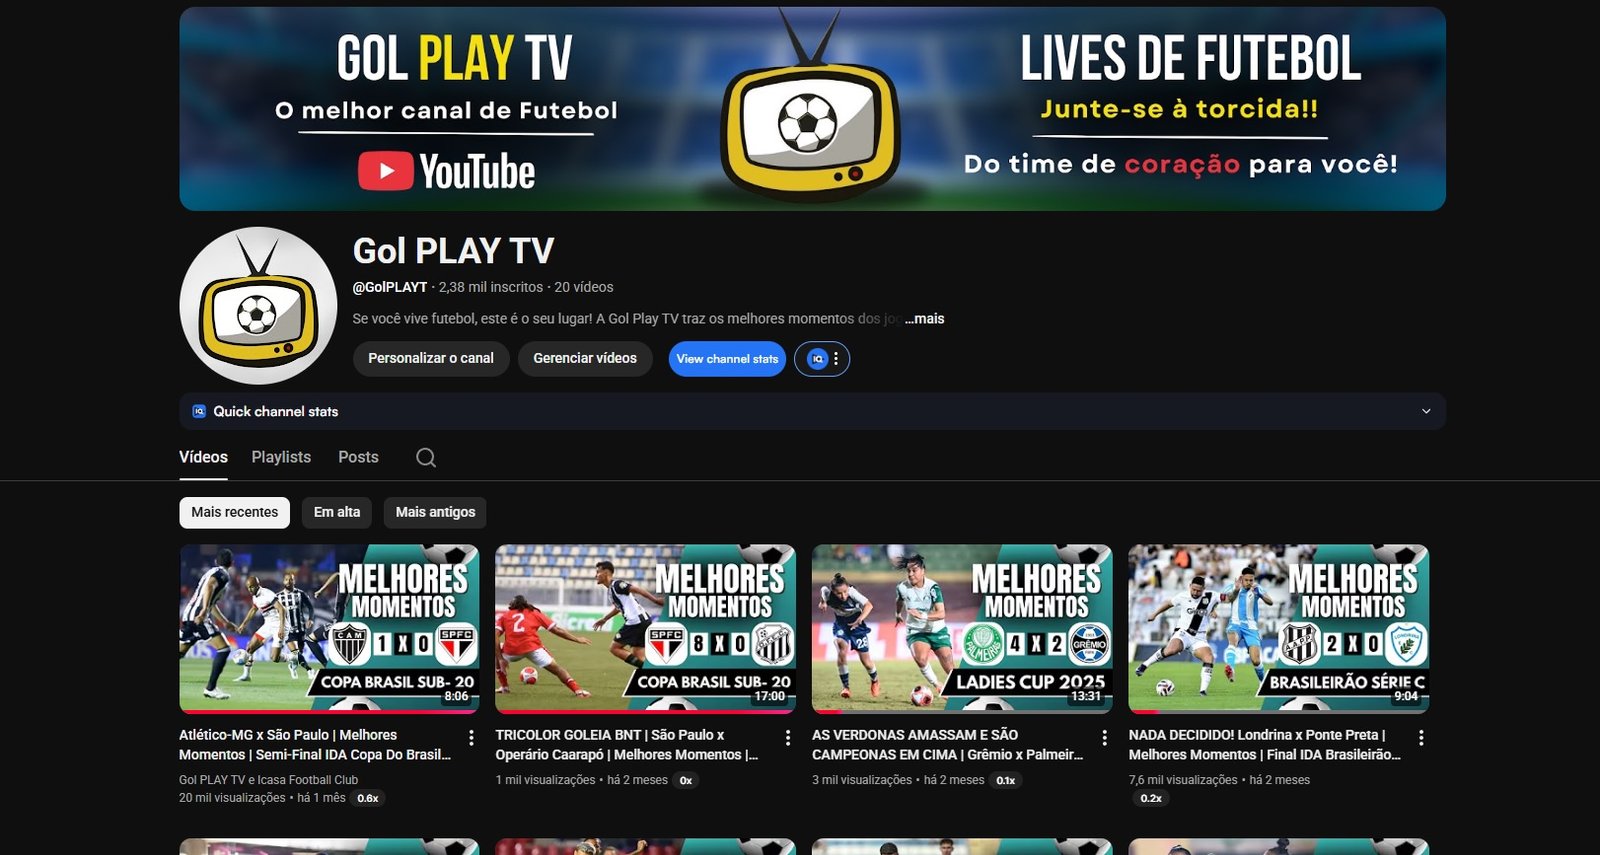Open options menu for NADA DECIDIDO Londrina video
Viewport: 1600px width, 855px height.
click(x=1421, y=738)
